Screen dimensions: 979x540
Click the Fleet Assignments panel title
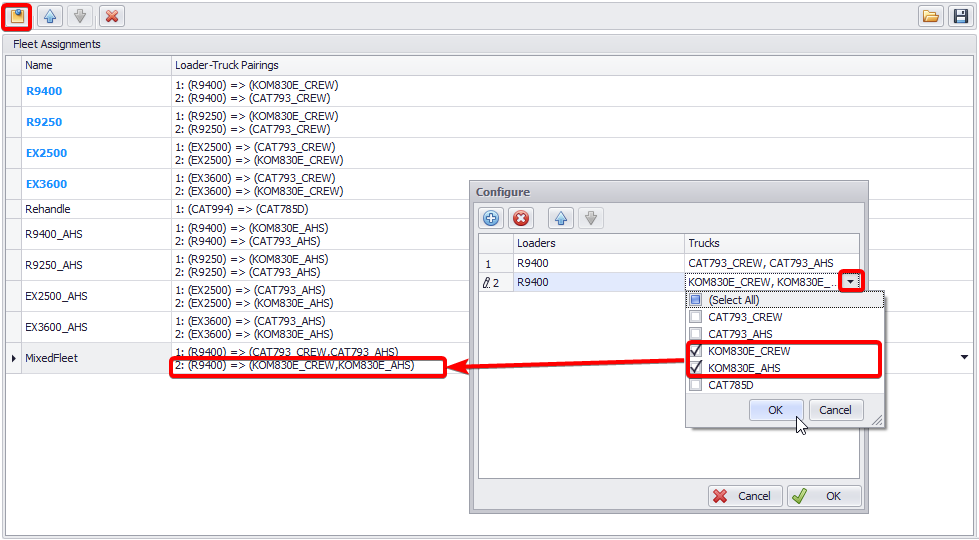pos(57,44)
